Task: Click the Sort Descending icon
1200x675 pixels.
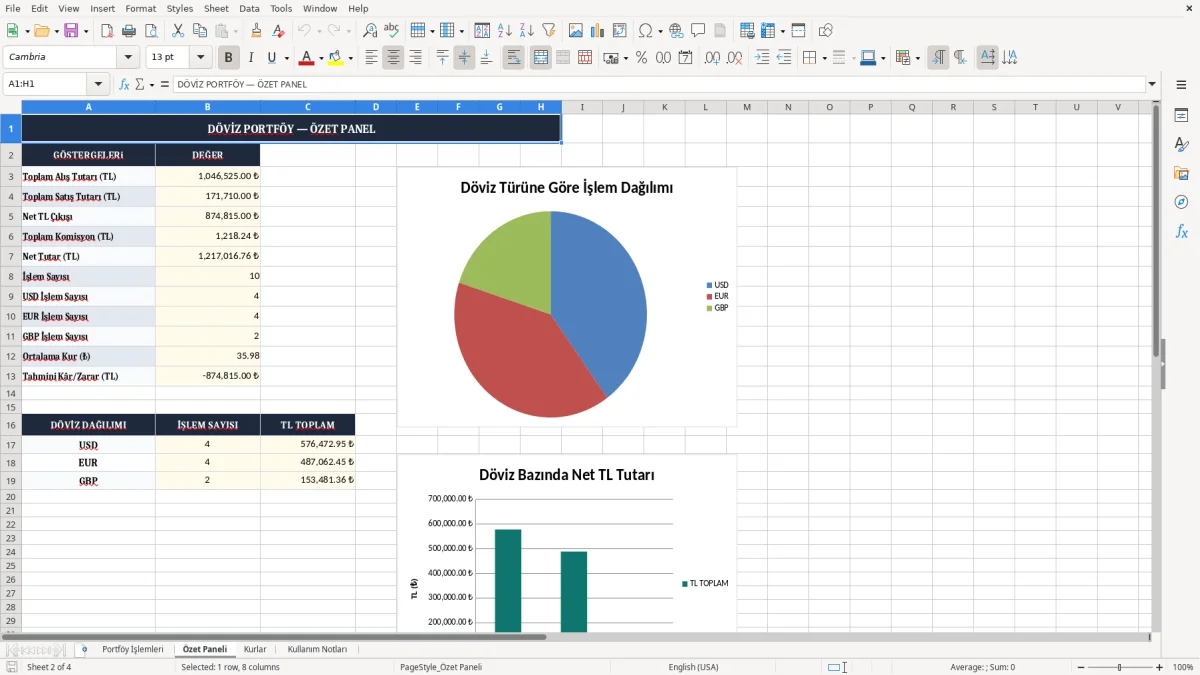Action: 527,31
